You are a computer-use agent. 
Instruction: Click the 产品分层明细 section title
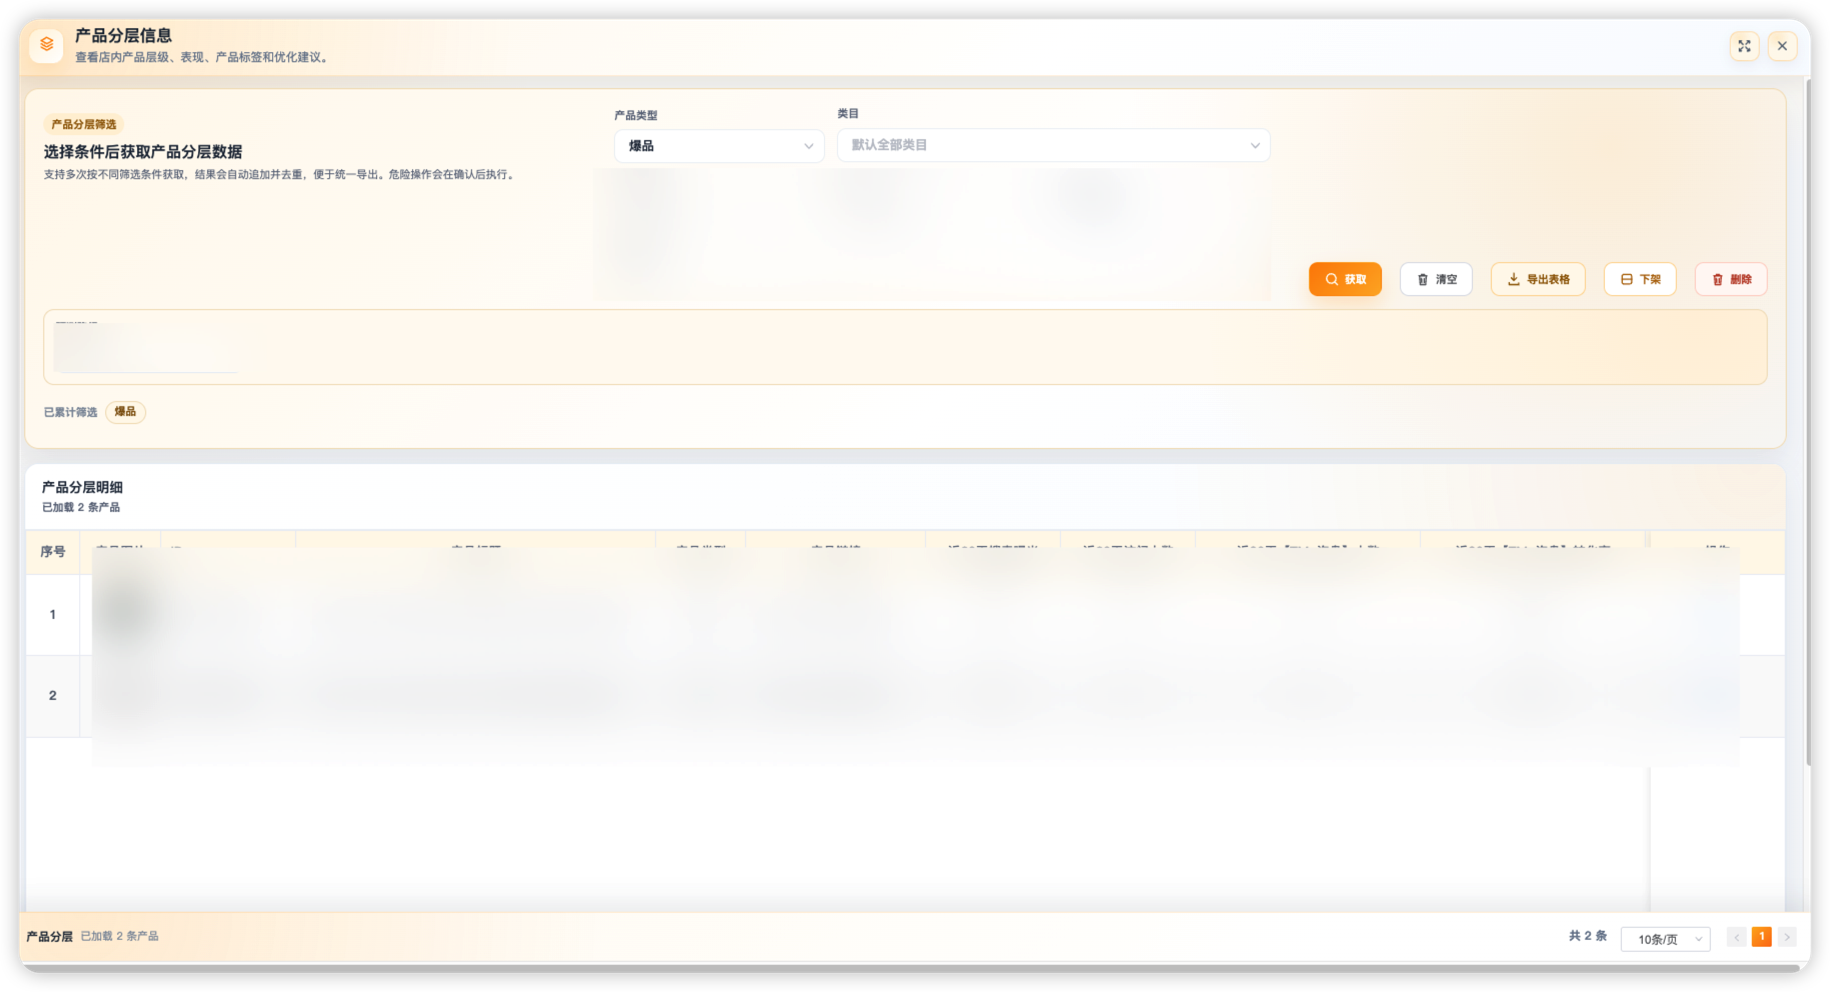click(x=82, y=487)
